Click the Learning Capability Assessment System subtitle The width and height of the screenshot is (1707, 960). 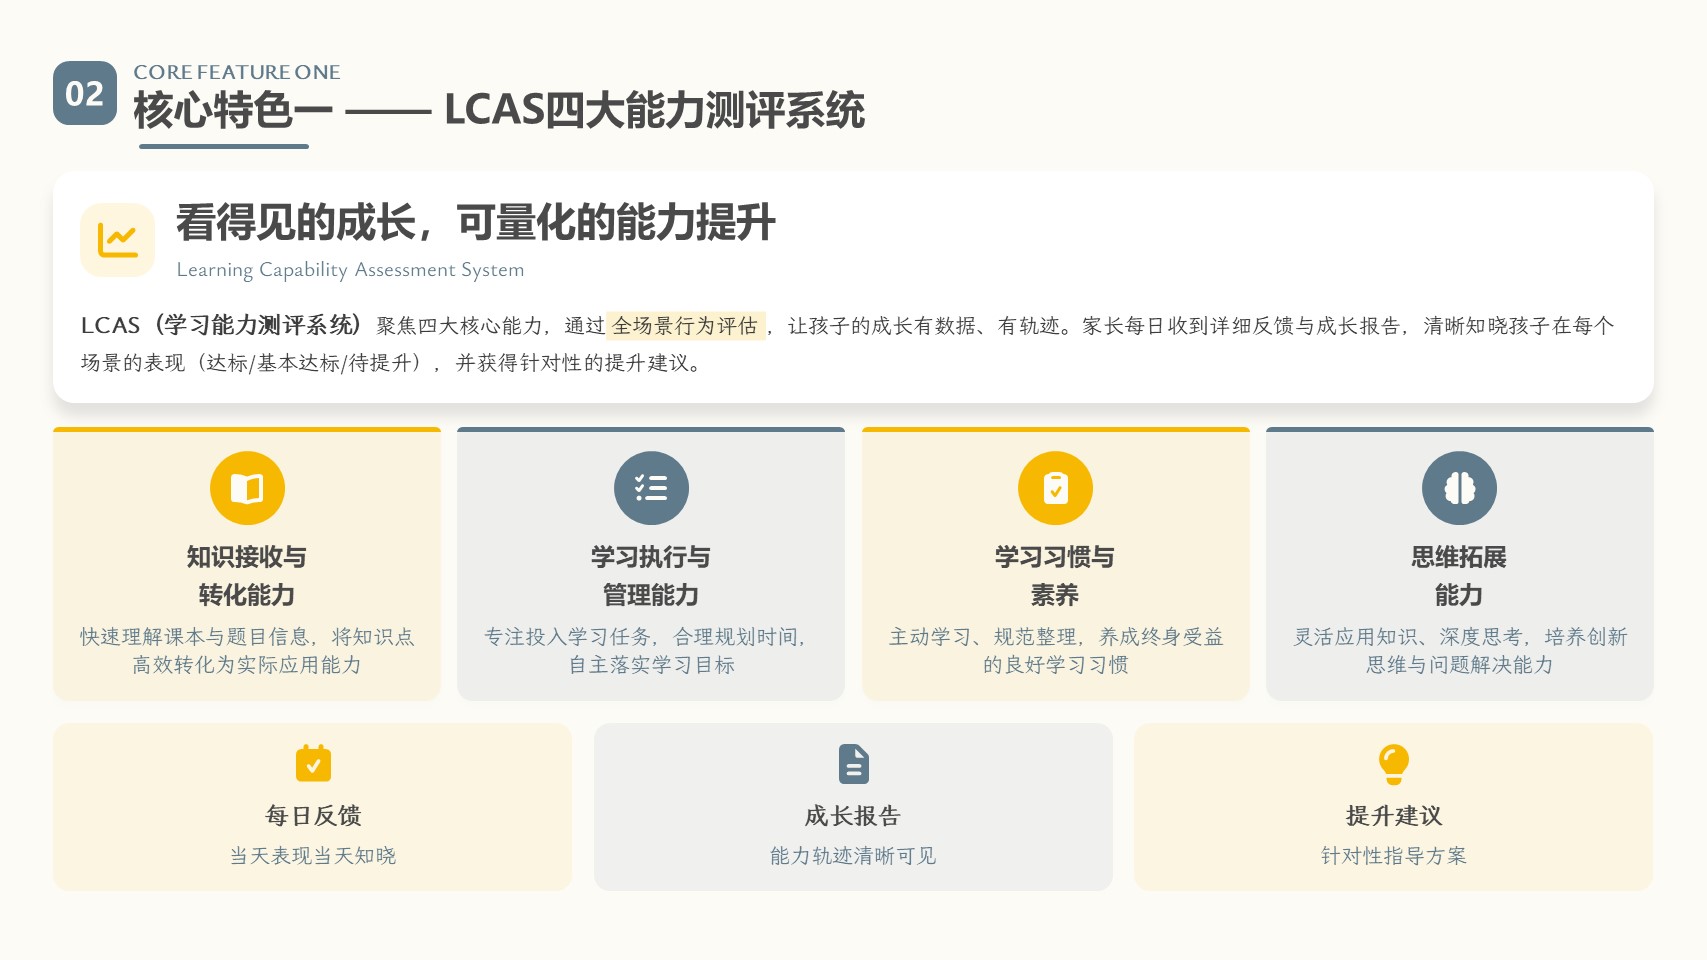point(350,270)
